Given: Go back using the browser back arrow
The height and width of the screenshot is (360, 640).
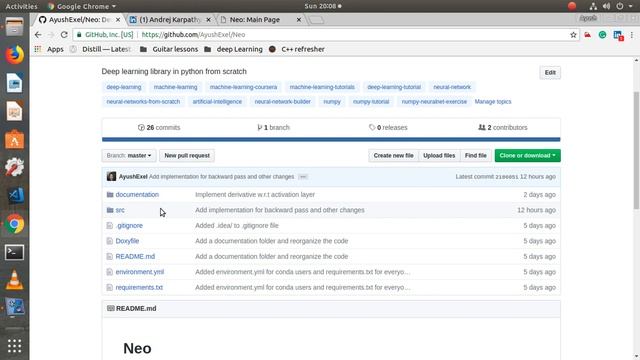Looking at the screenshot, I should coord(38,35).
